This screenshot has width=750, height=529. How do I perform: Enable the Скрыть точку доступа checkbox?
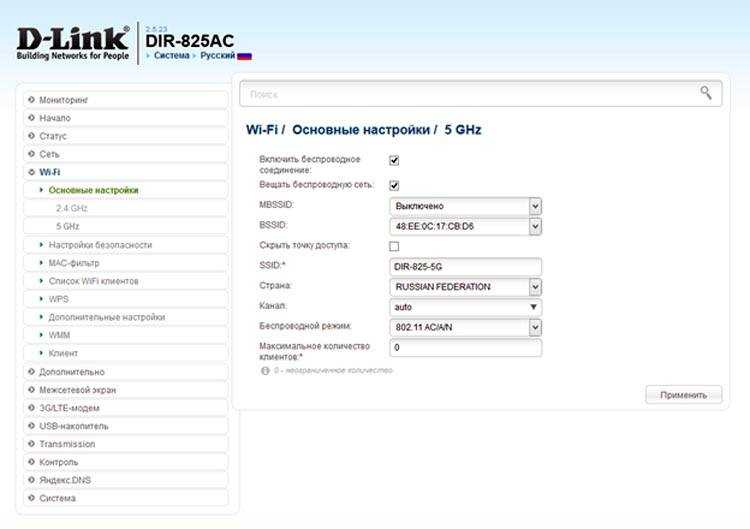[394, 246]
